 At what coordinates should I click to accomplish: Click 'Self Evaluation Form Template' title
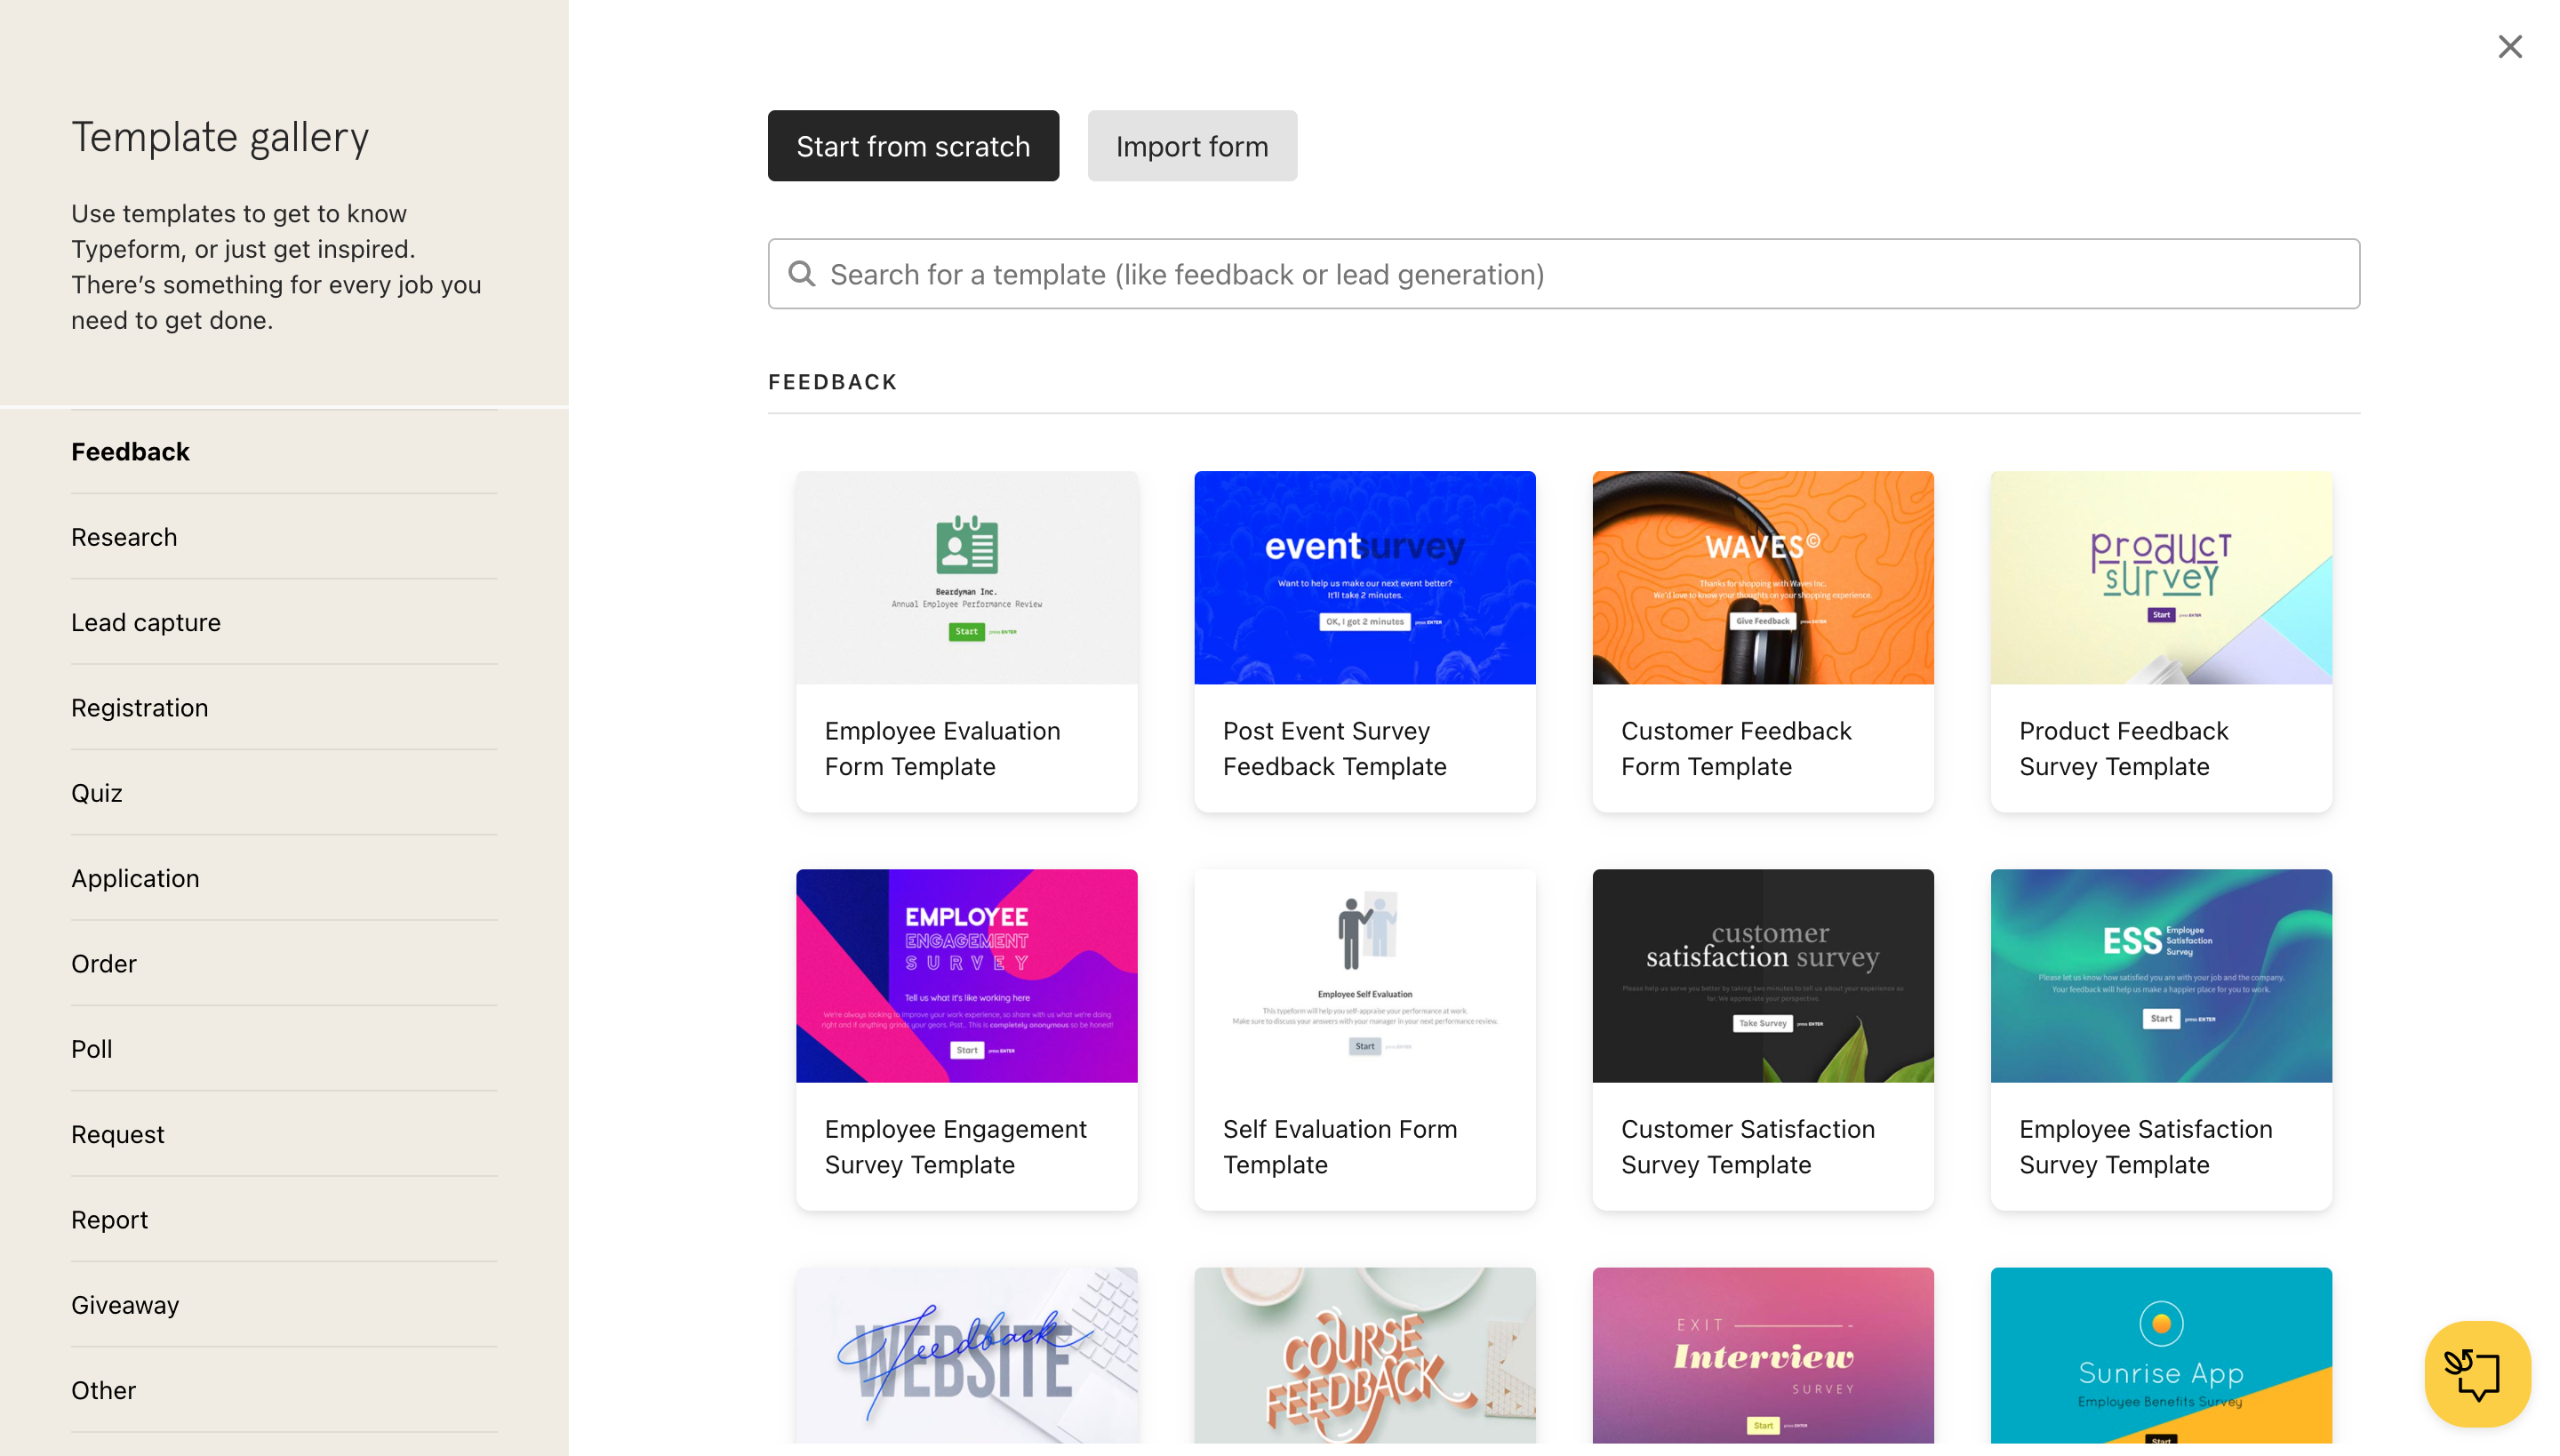(1339, 1146)
